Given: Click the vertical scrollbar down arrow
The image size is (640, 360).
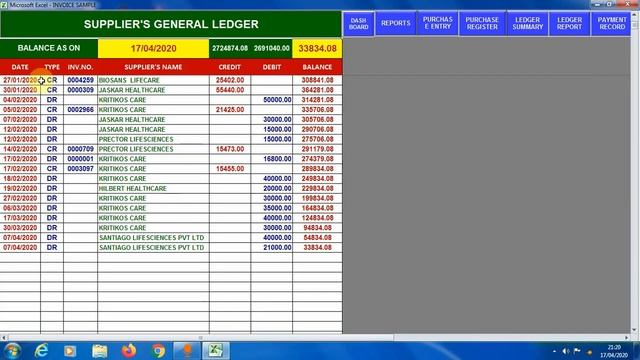Looking at the screenshot, I should (635, 329).
